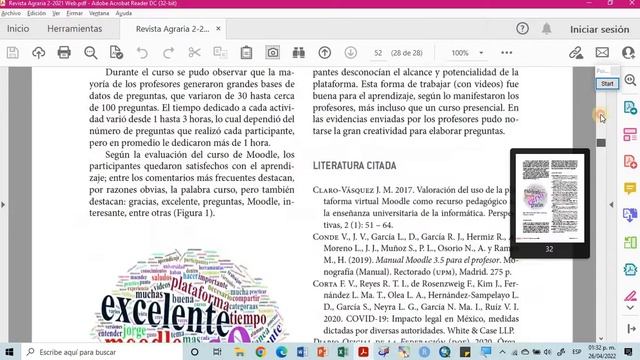
Task: Click the Paste clipboard icon
Action: pyautogui.click(x=246, y=53)
